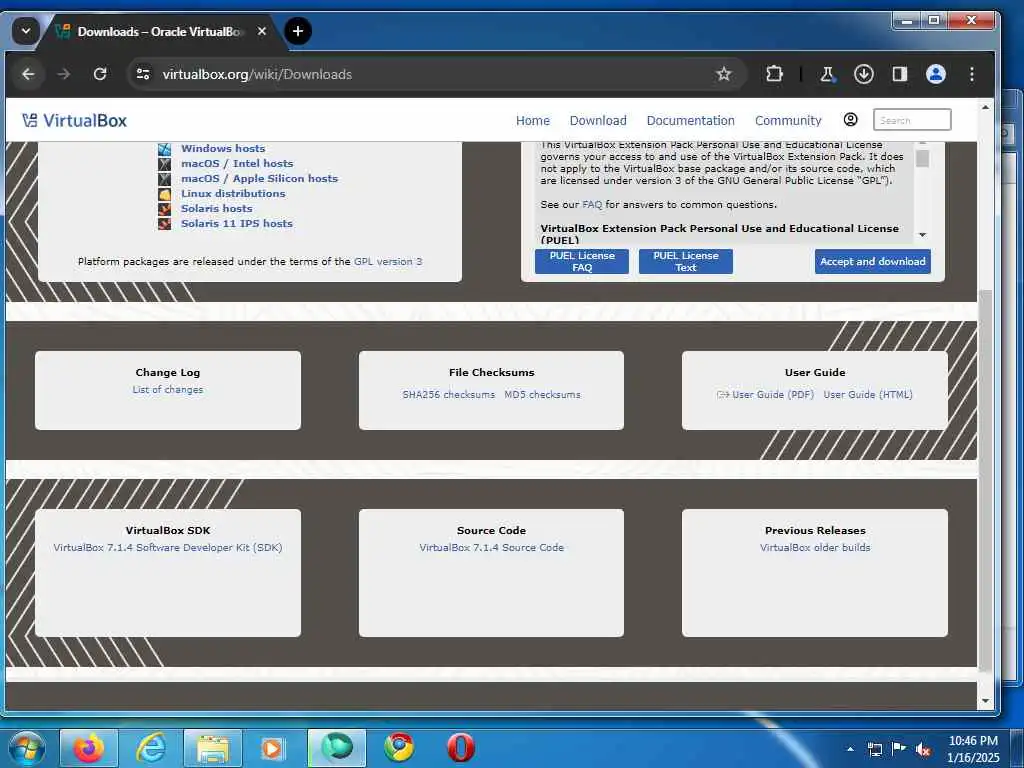Click the page scrollbar up arrow
The width and height of the screenshot is (1024, 768).
pos(985,107)
